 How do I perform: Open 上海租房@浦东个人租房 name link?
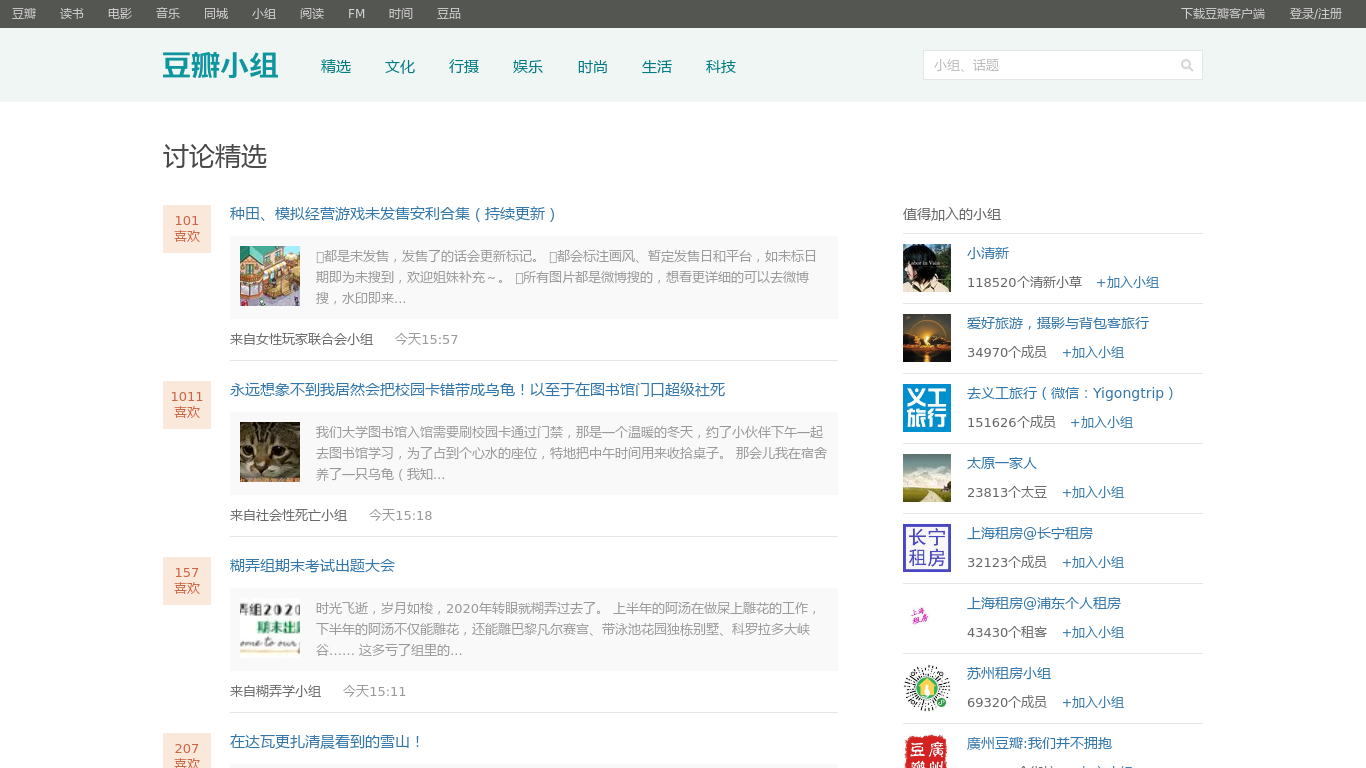[1044, 604]
